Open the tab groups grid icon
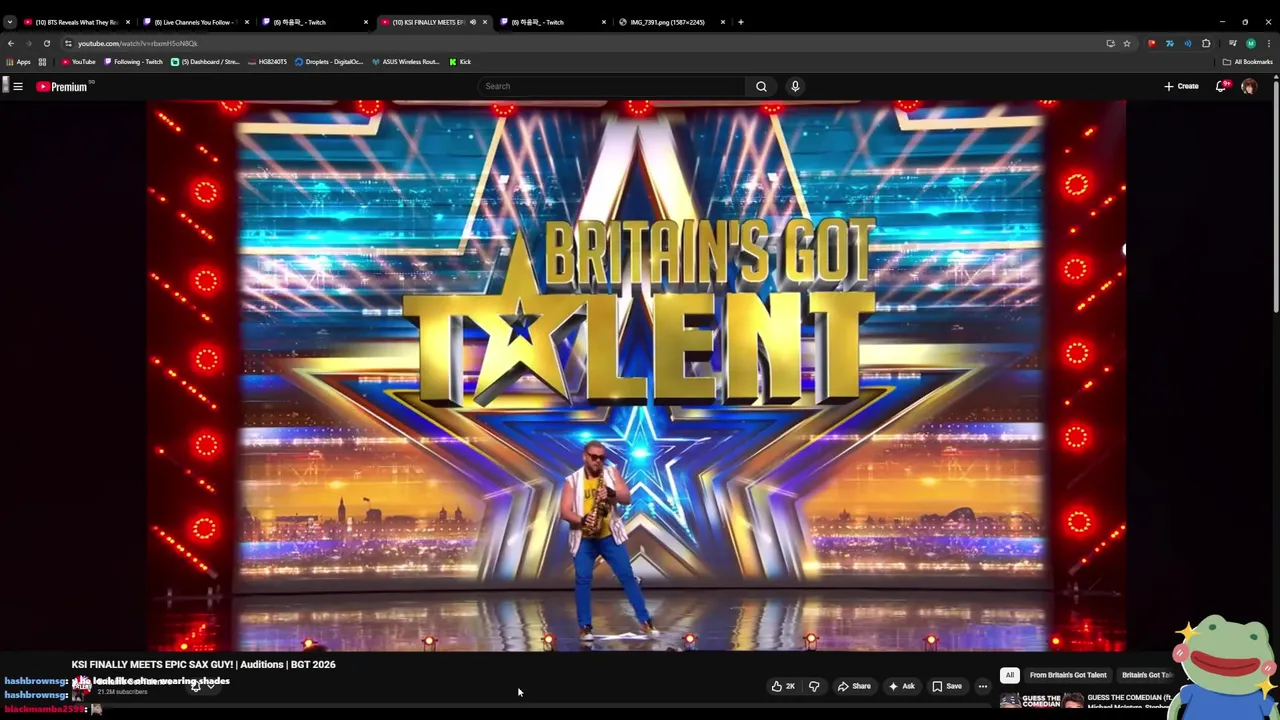The height and width of the screenshot is (720, 1280). [42, 62]
